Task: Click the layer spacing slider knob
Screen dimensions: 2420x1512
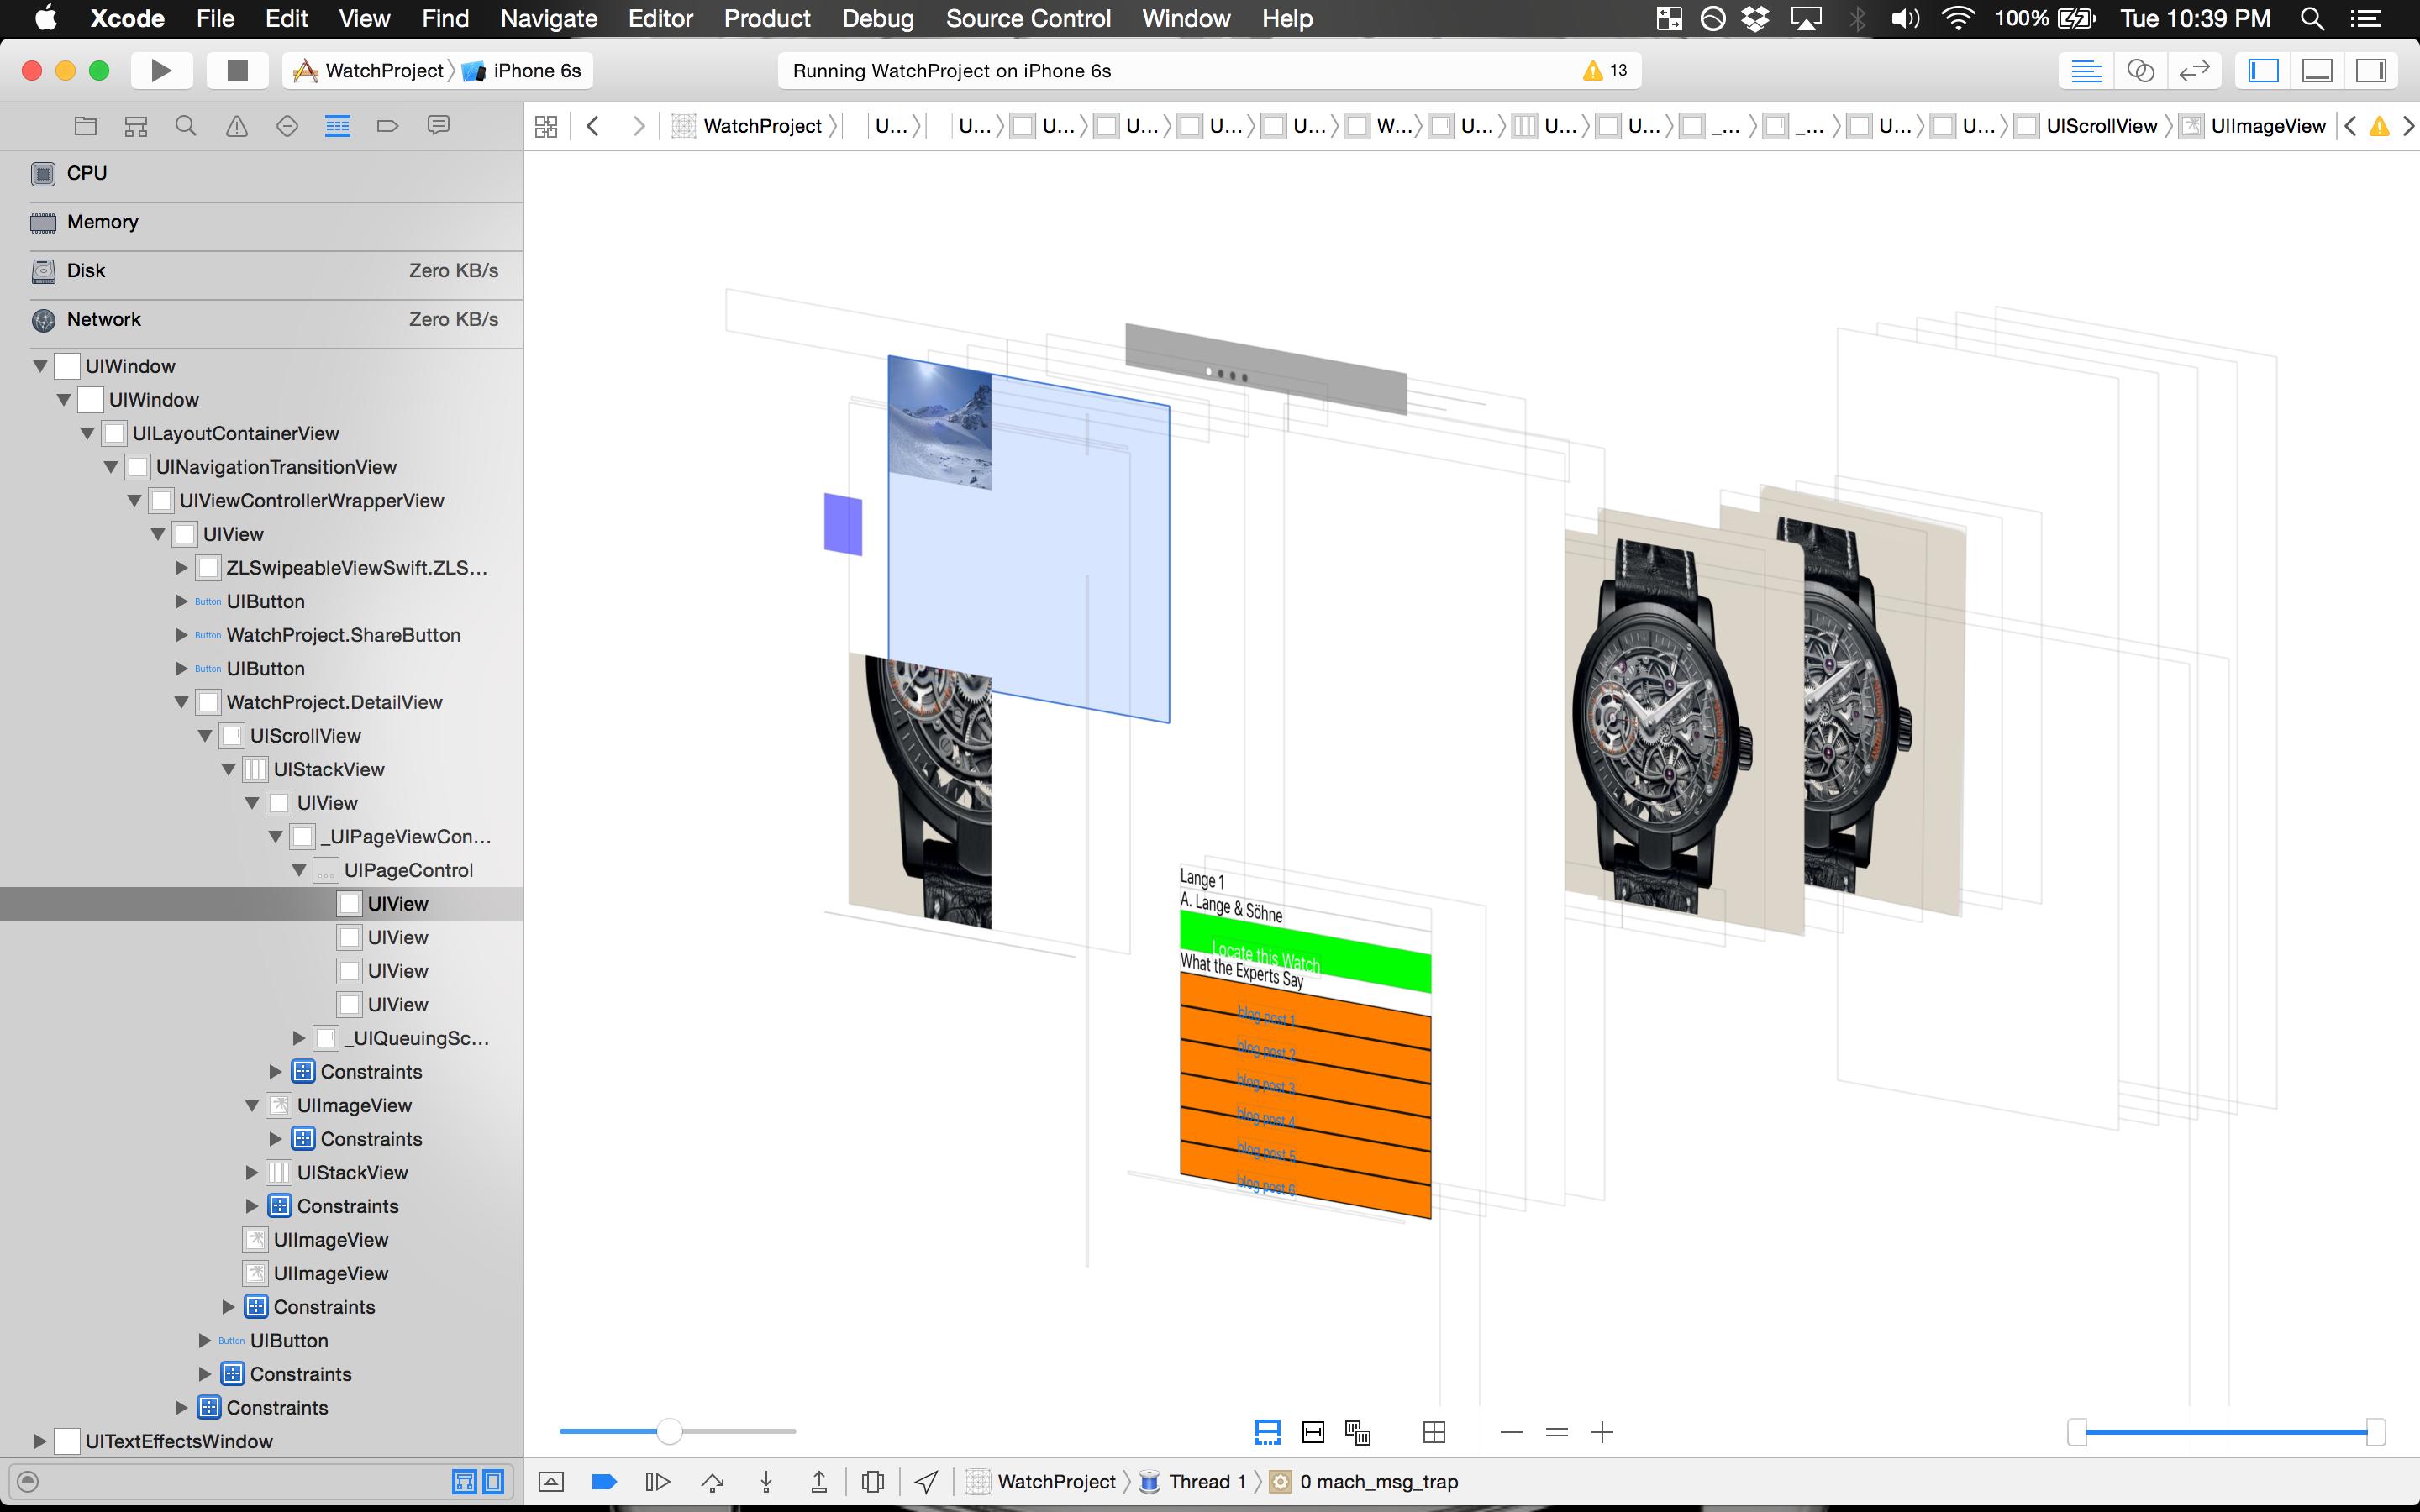Action: point(669,1432)
